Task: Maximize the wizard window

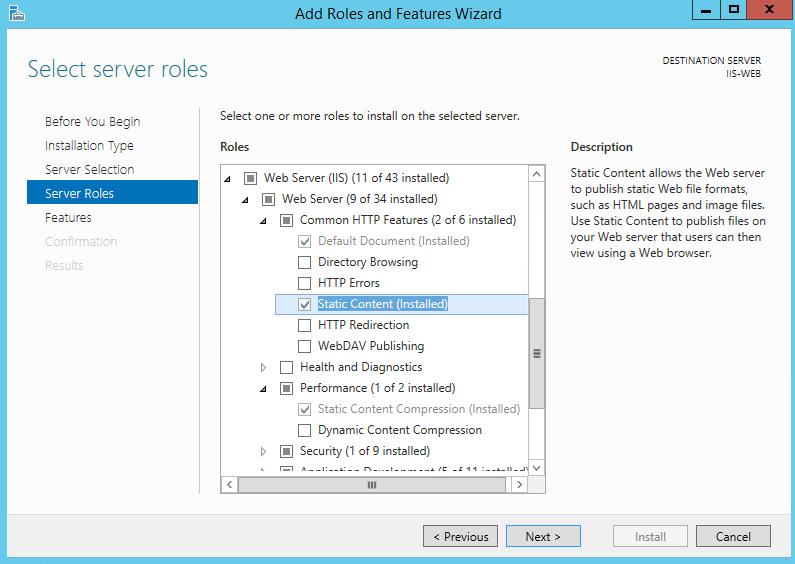Action: [733, 10]
